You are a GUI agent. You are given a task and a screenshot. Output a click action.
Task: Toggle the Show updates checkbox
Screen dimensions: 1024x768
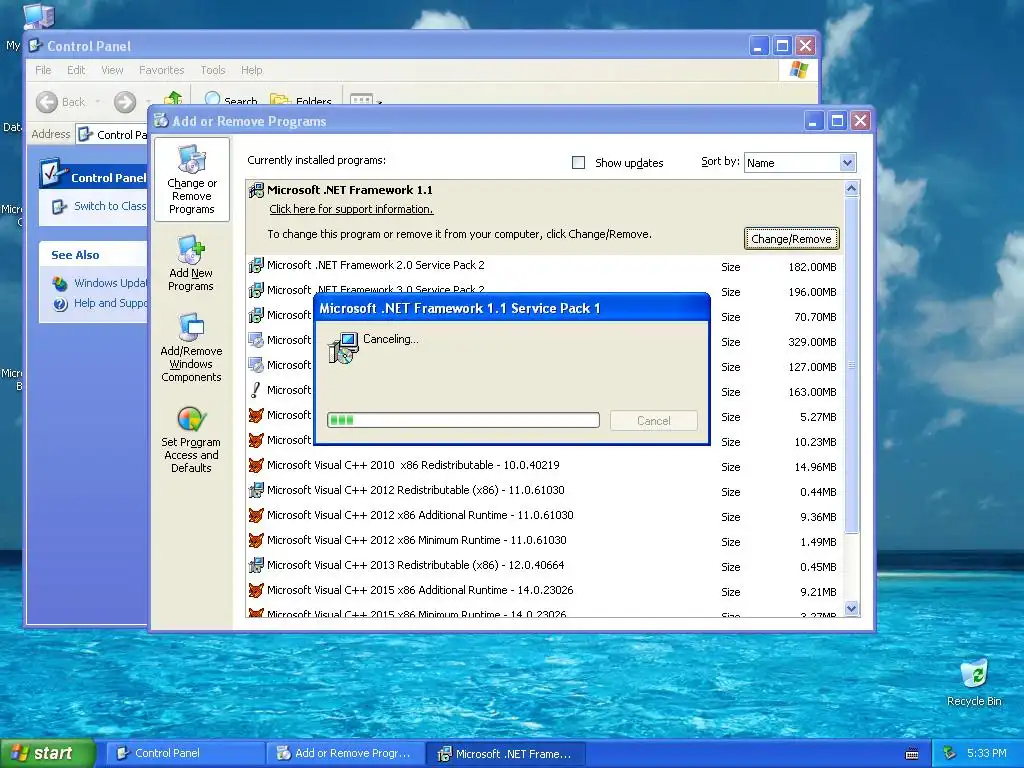pyautogui.click(x=579, y=163)
